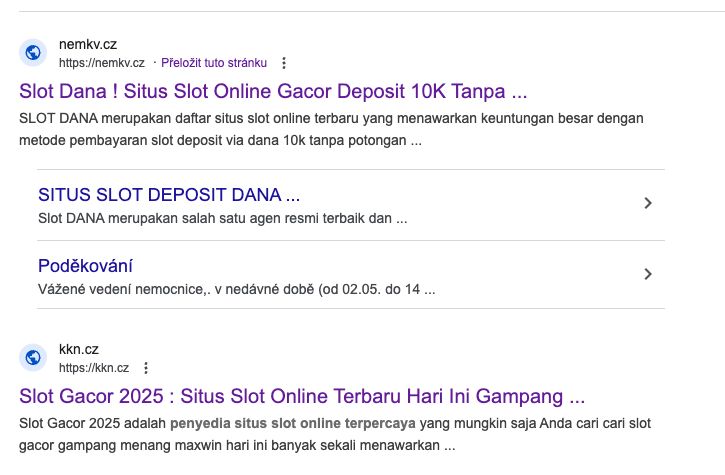
Task: Click the bold text penyedia situs slot online terpercaya
Action: tap(293, 423)
